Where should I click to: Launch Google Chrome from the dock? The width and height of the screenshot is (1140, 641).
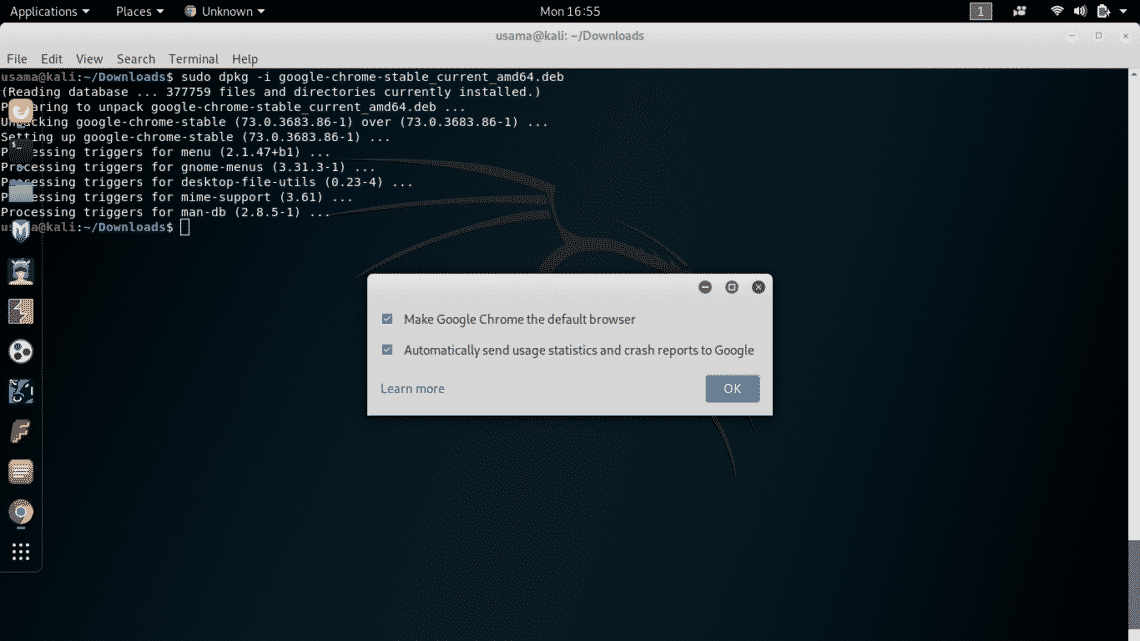(x=20, y=512)
